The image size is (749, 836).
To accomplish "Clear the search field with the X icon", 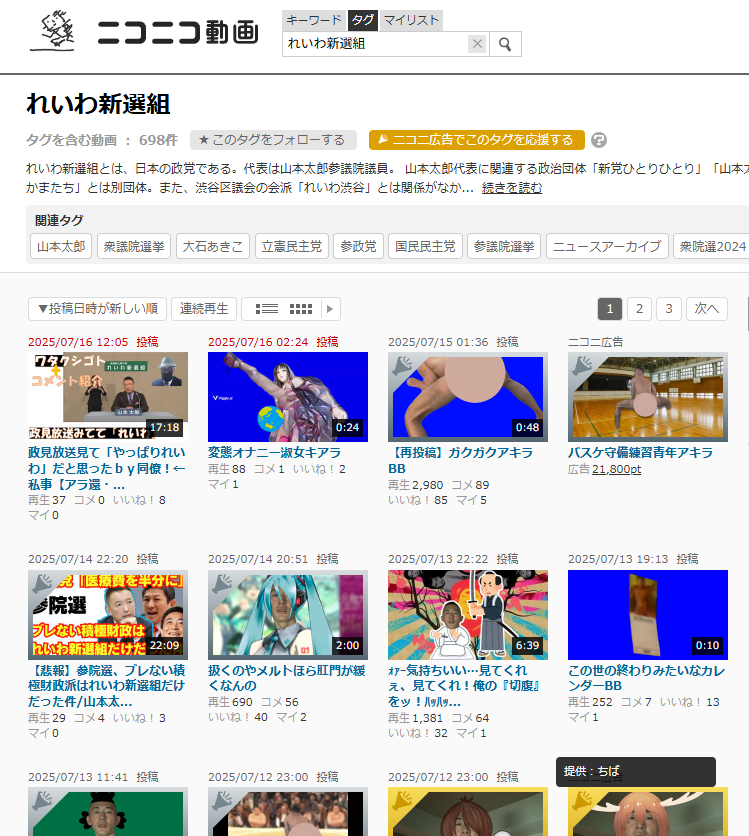I will [x=477, y=44].
